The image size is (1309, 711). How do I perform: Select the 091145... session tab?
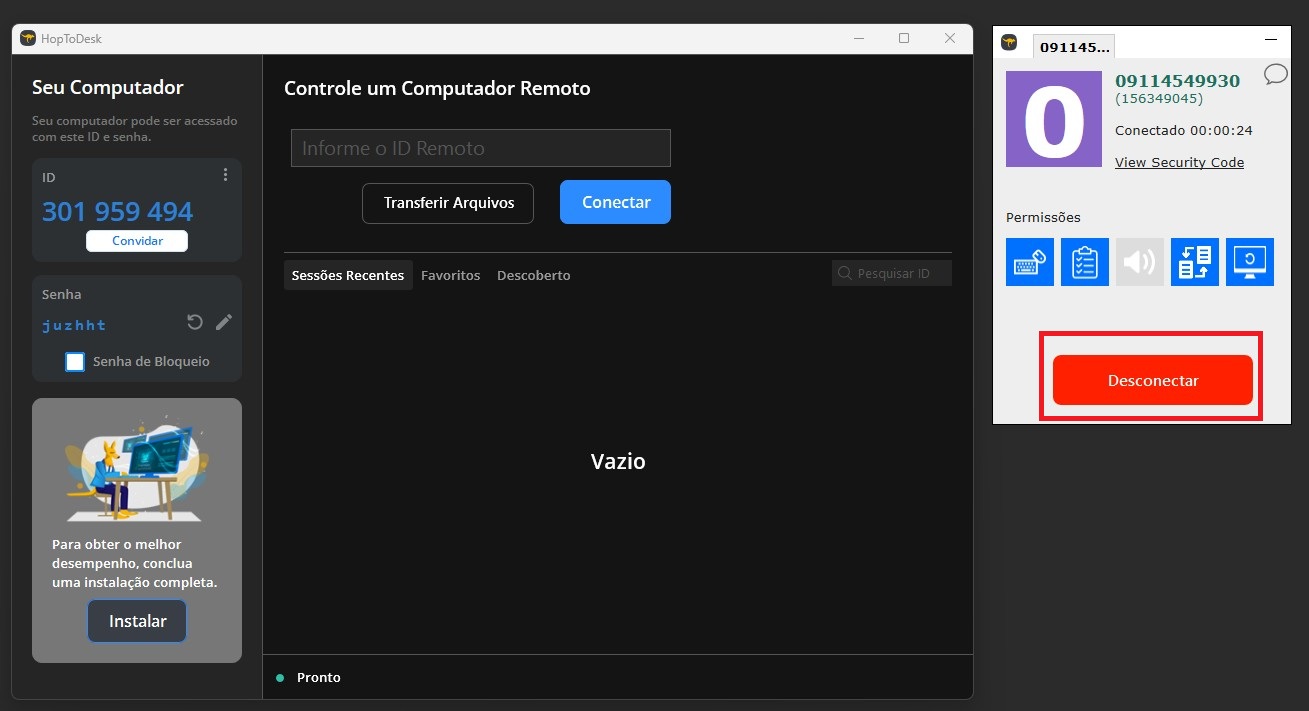coord(1074,47)
